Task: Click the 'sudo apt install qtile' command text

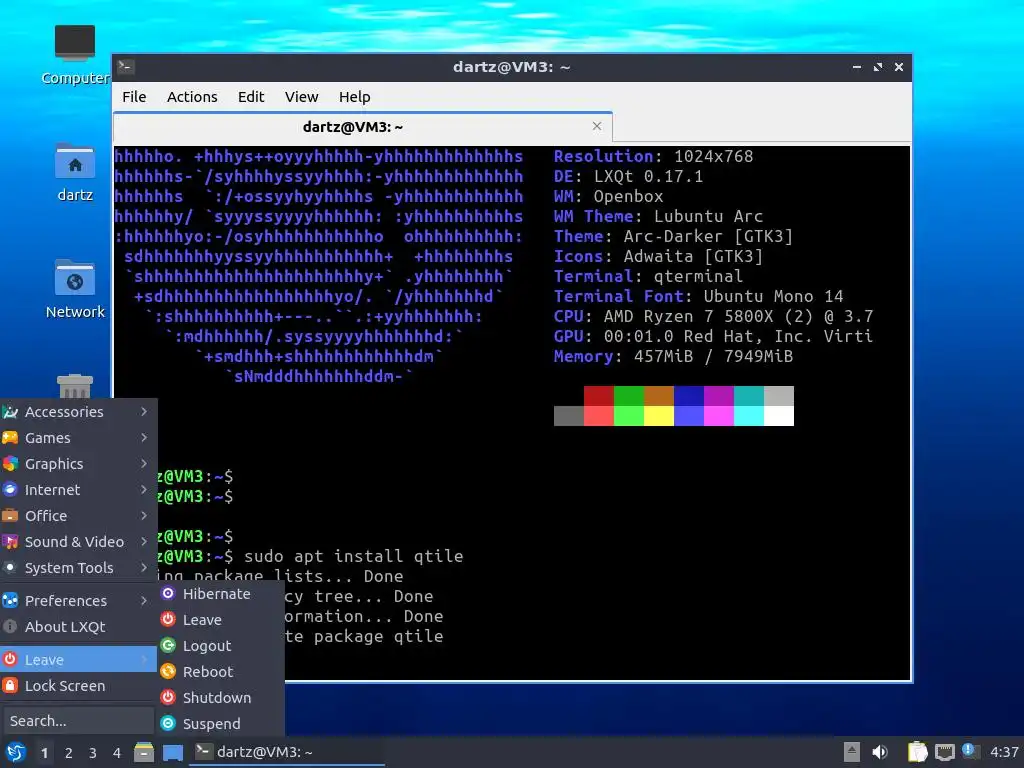Action: pos(353,556)
